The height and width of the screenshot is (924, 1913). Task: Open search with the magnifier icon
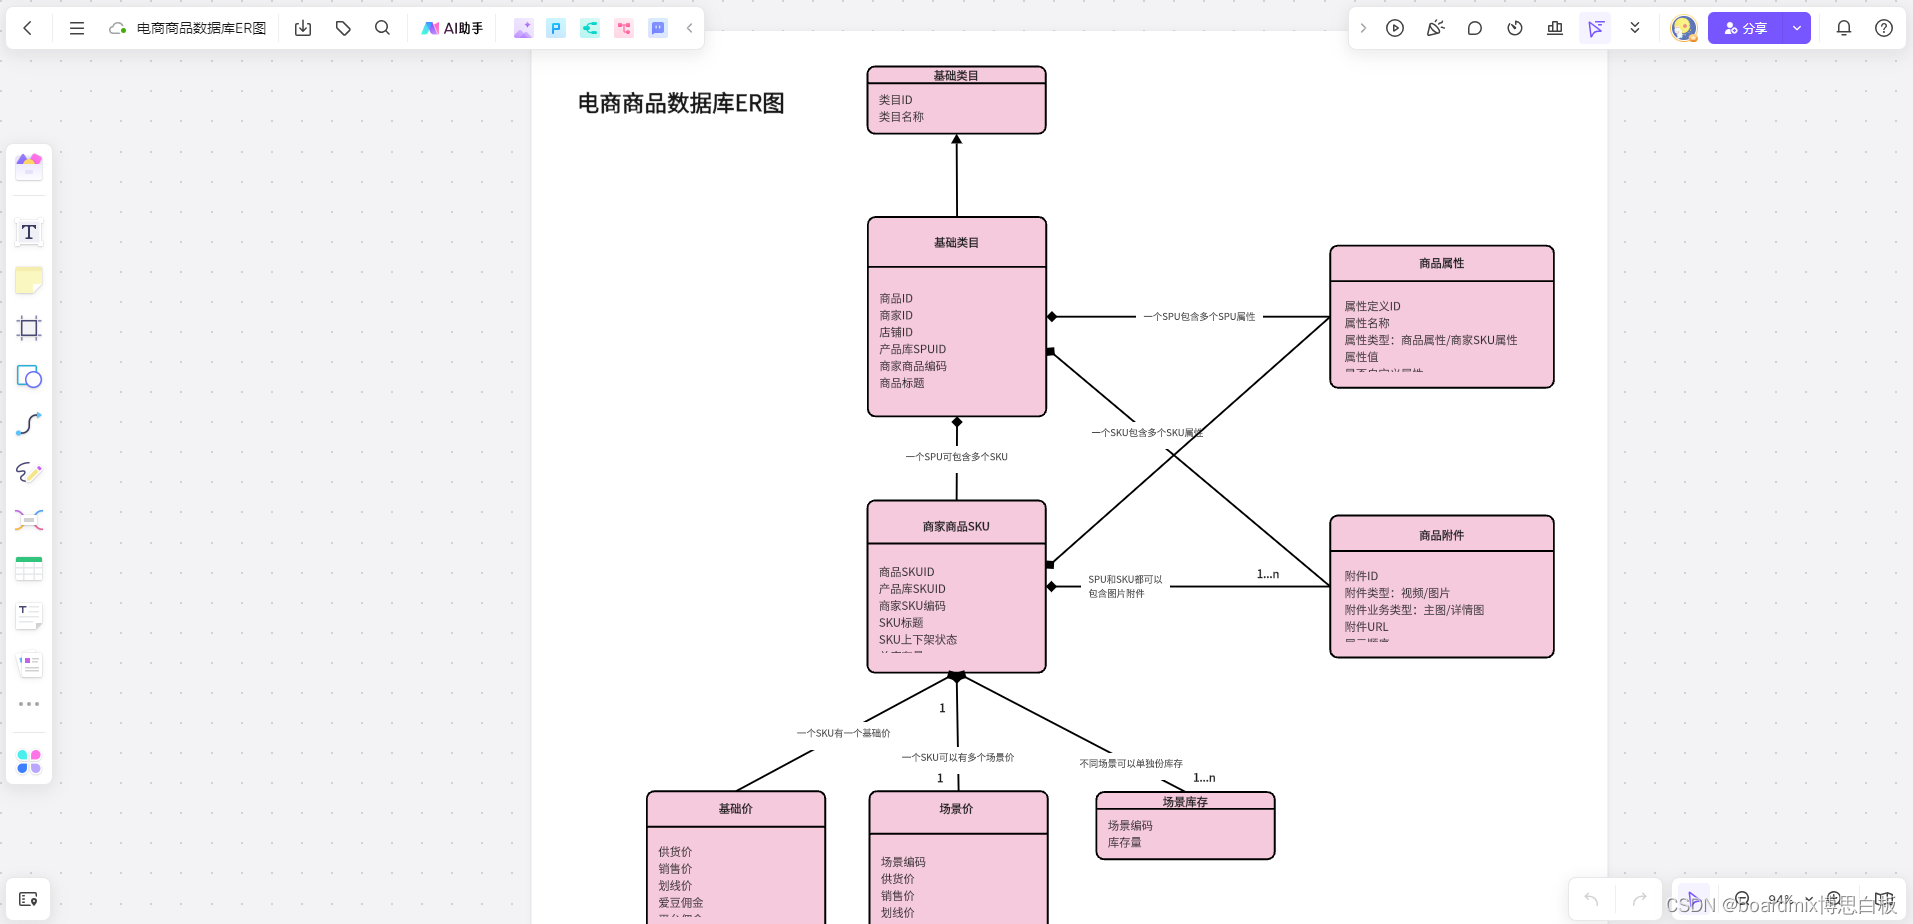click(382, 28)
